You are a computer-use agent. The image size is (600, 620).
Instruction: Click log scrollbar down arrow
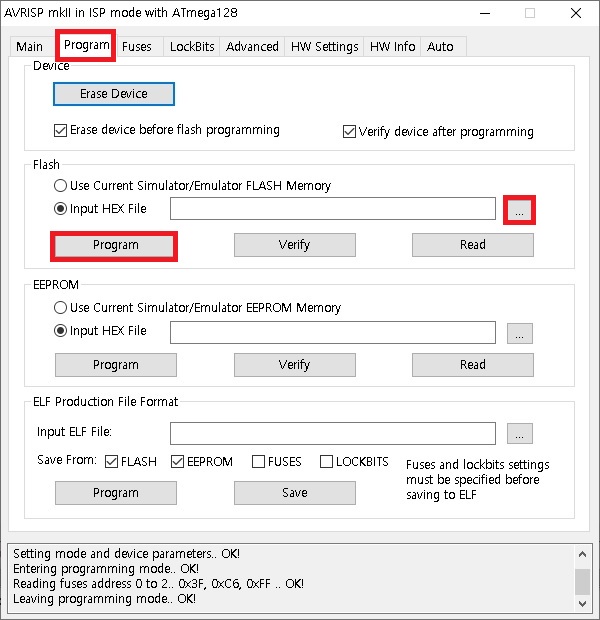point(582,604)
